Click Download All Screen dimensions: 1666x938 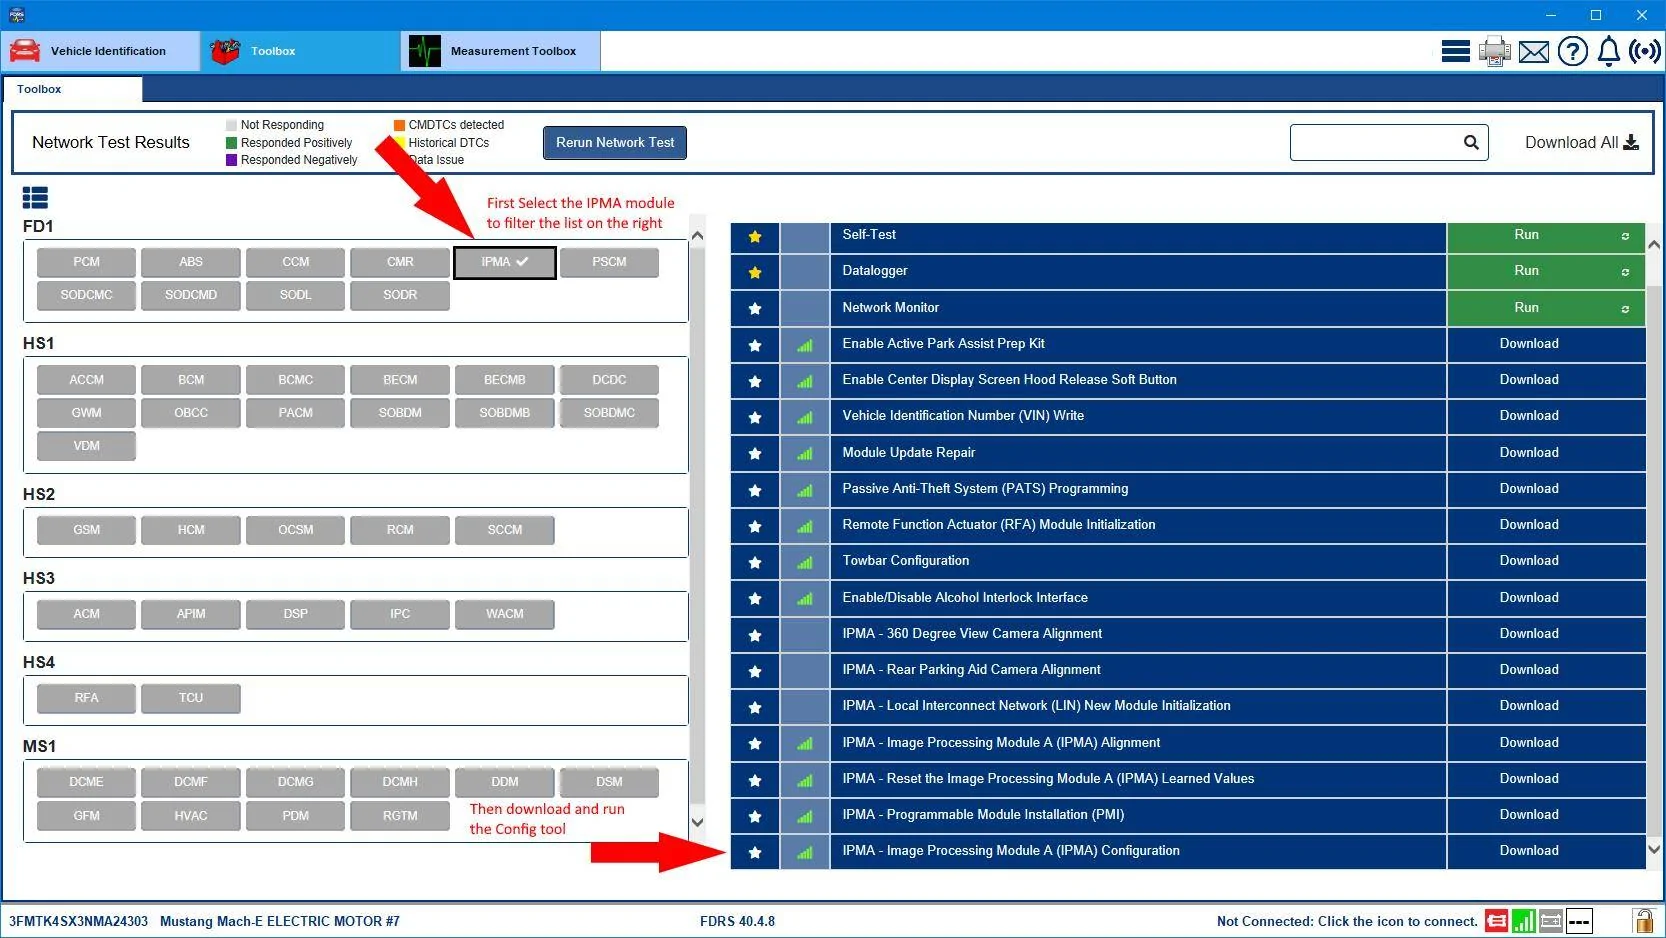[1581, 142]
